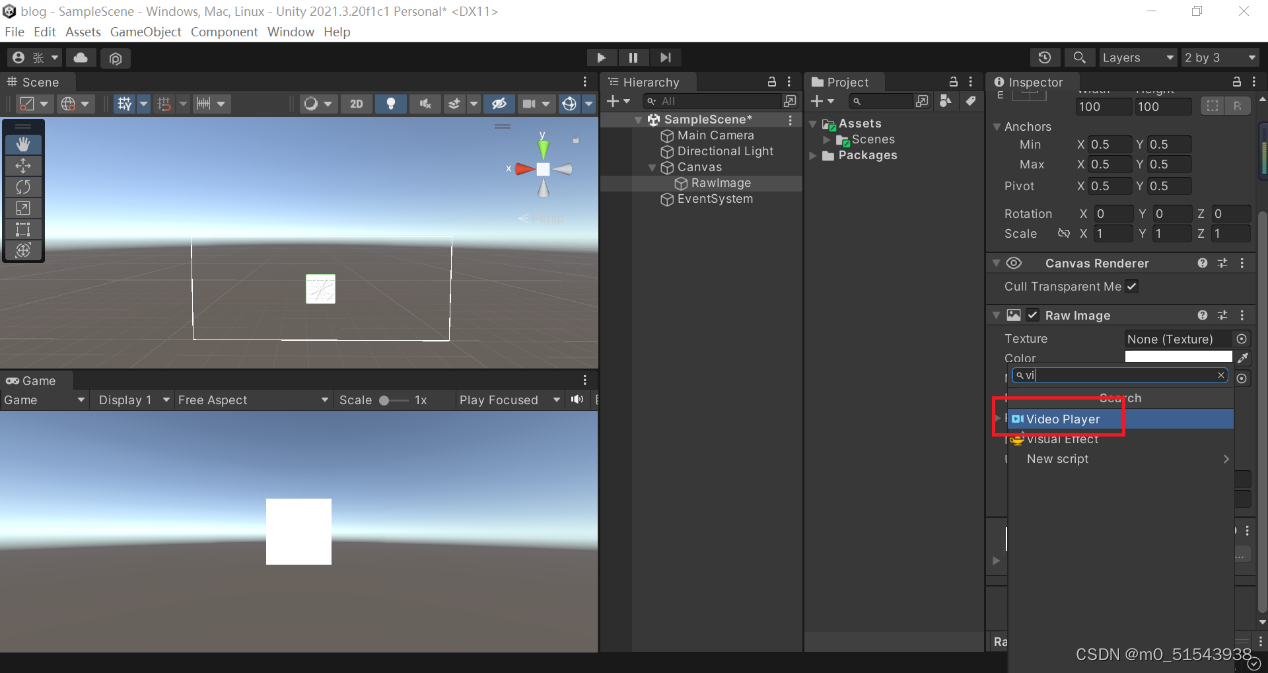Select the Move tool

pos(23,165)
